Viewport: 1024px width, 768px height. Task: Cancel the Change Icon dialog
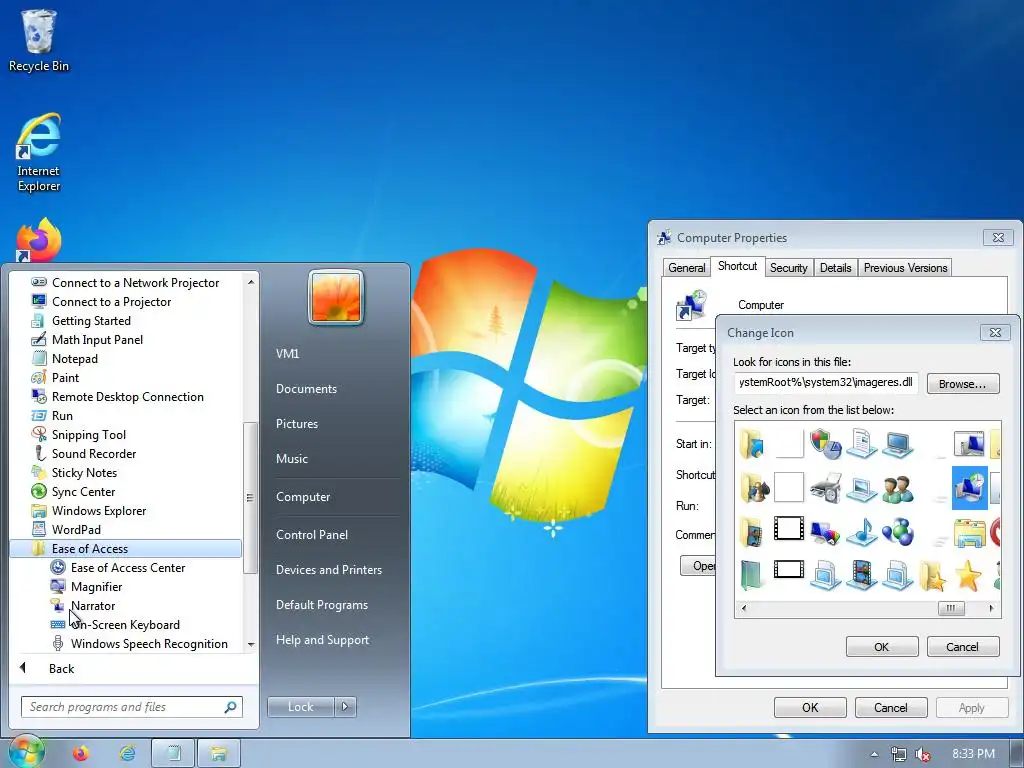pyautogui.click(x=963, y=647)
